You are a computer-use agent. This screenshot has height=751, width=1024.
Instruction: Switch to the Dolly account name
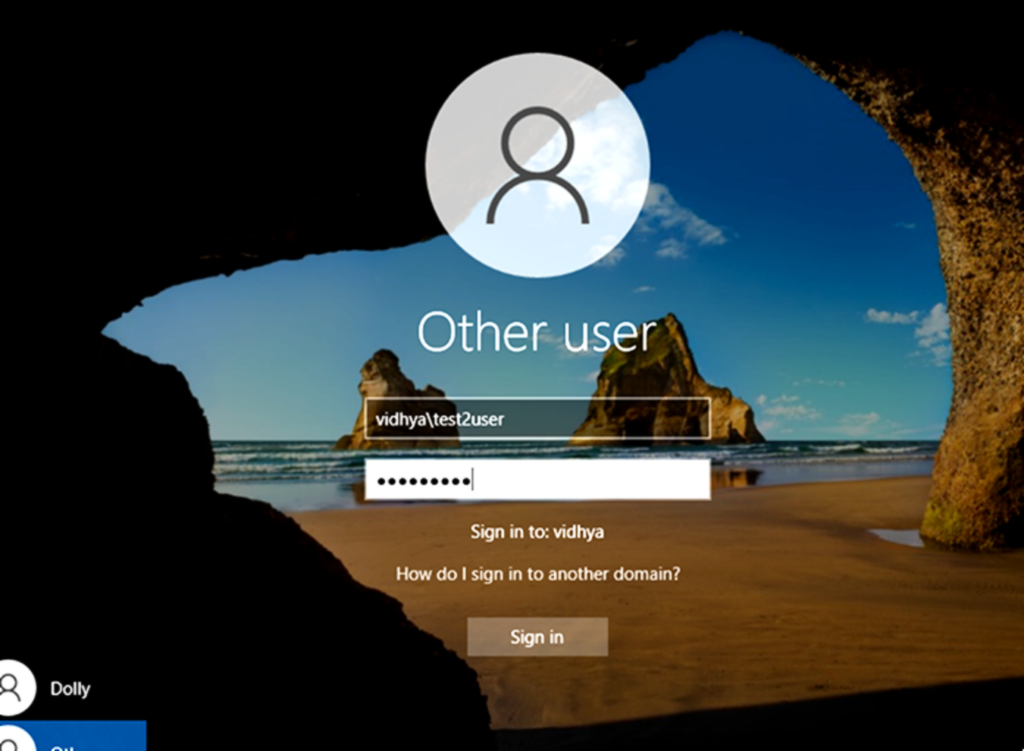(x=71, y=689)
